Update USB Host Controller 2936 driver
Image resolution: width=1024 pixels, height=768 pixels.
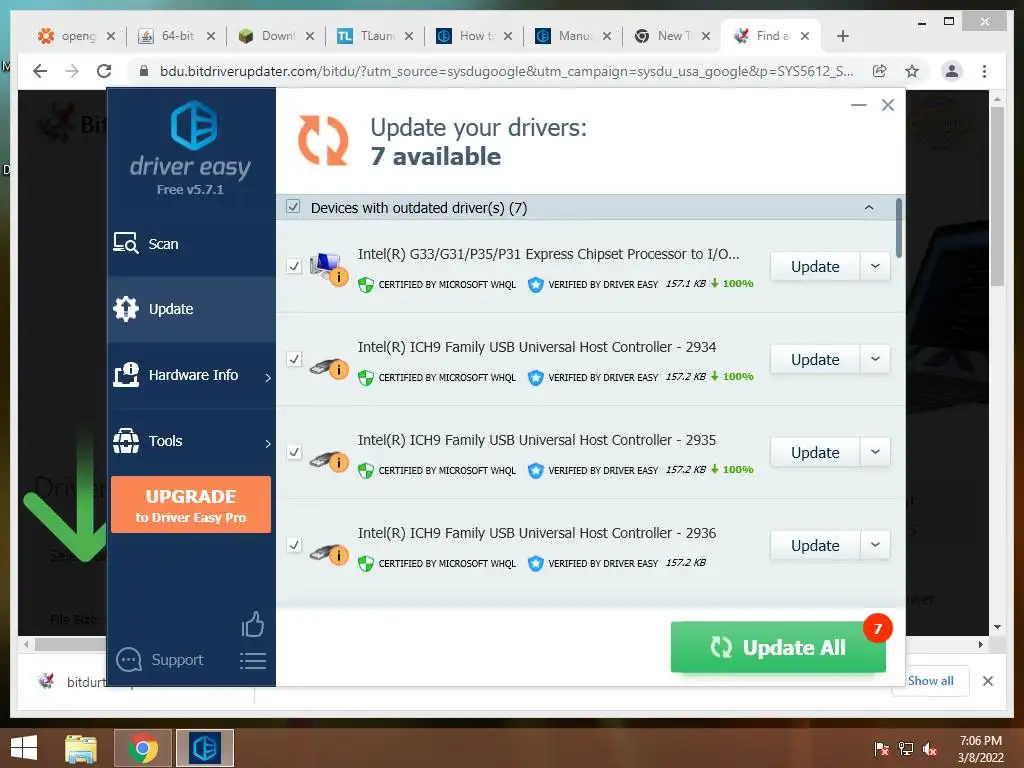815,545
